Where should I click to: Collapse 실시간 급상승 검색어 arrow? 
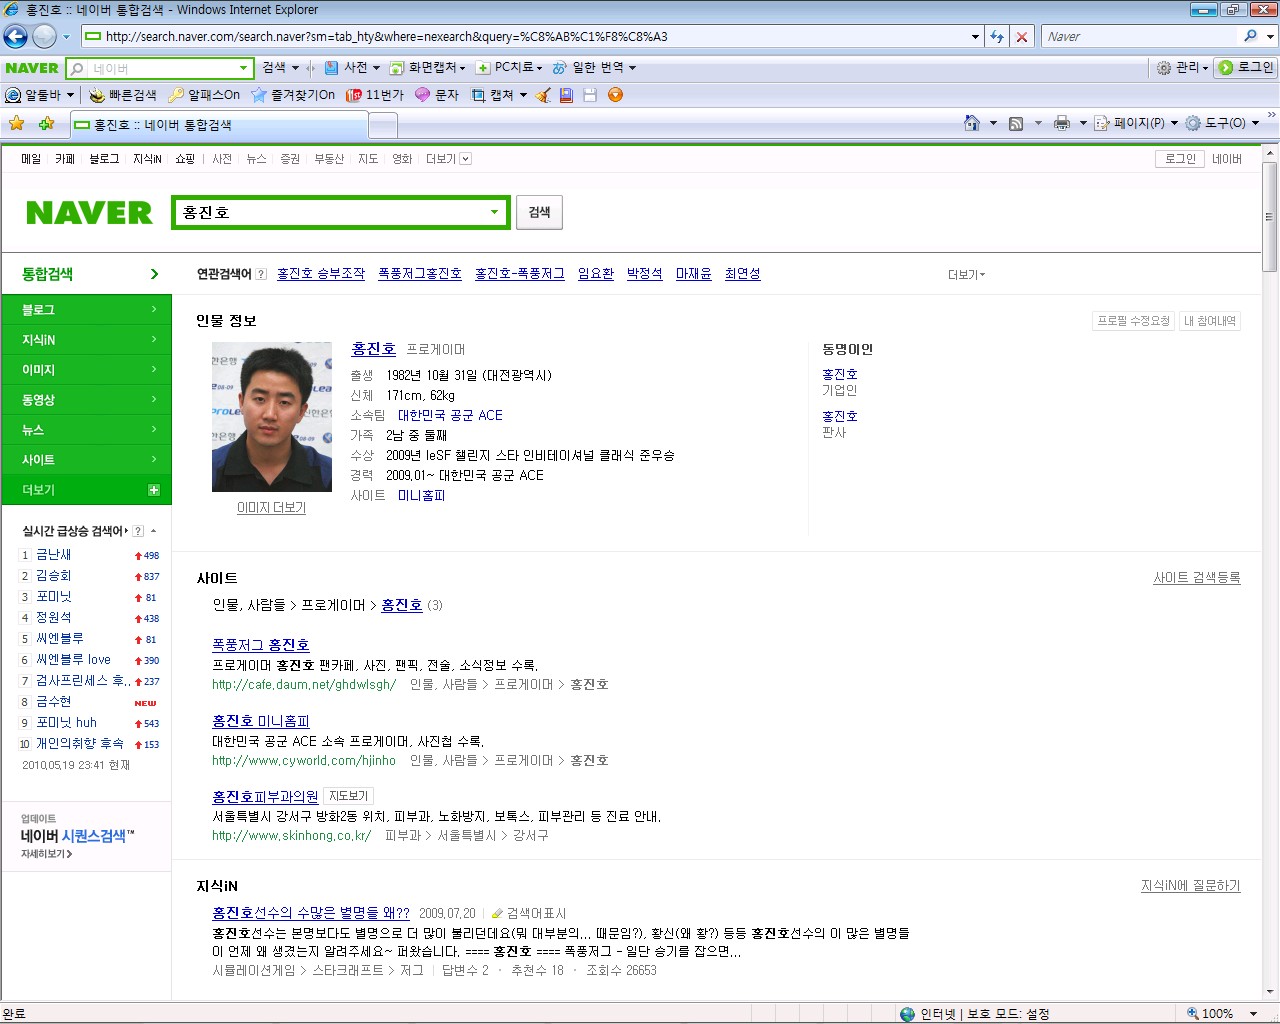pyautogui.click(x=153, y=531)
